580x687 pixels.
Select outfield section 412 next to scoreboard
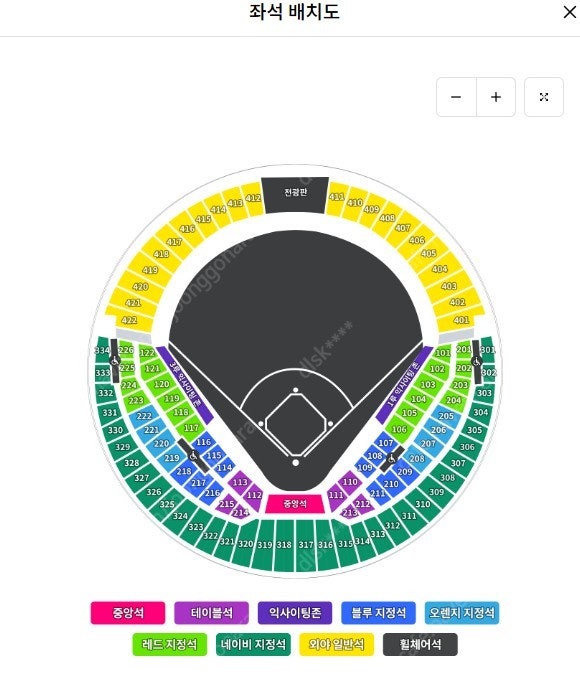(x=253, y=199)
